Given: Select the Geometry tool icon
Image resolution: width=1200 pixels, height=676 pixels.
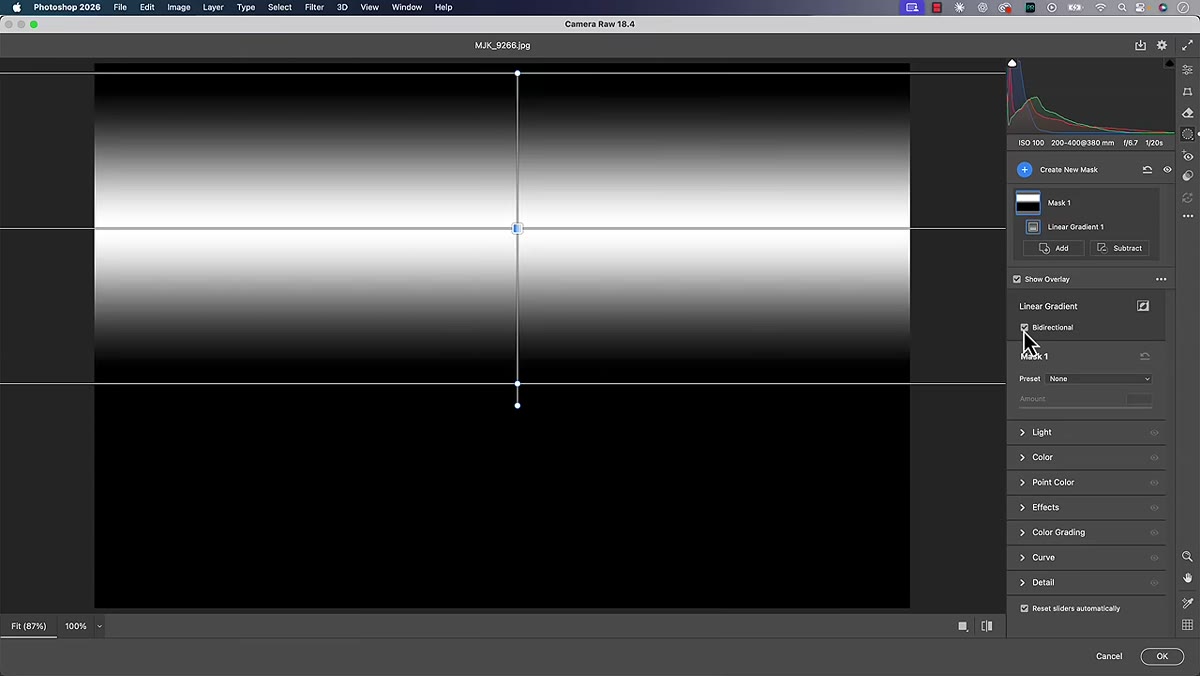Looking at the screenshot, I should point(1187,92).
